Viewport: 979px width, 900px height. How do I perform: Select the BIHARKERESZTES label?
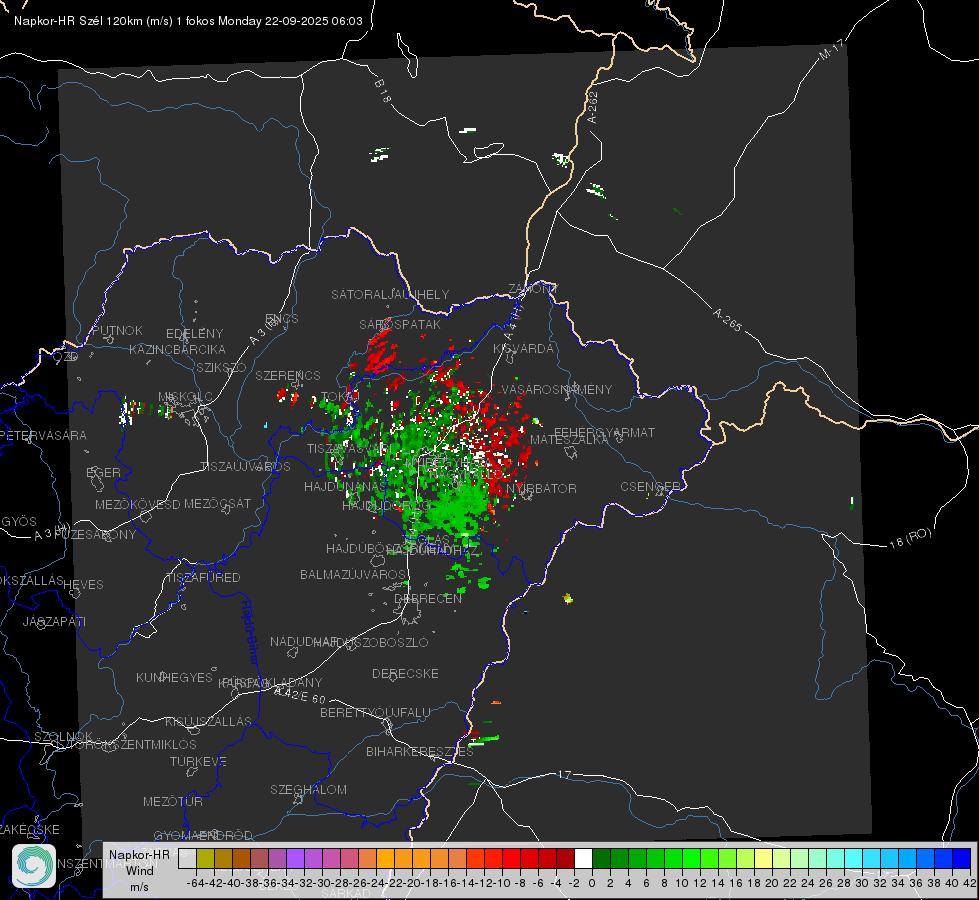pyautogui.click(x=420, y=751)
